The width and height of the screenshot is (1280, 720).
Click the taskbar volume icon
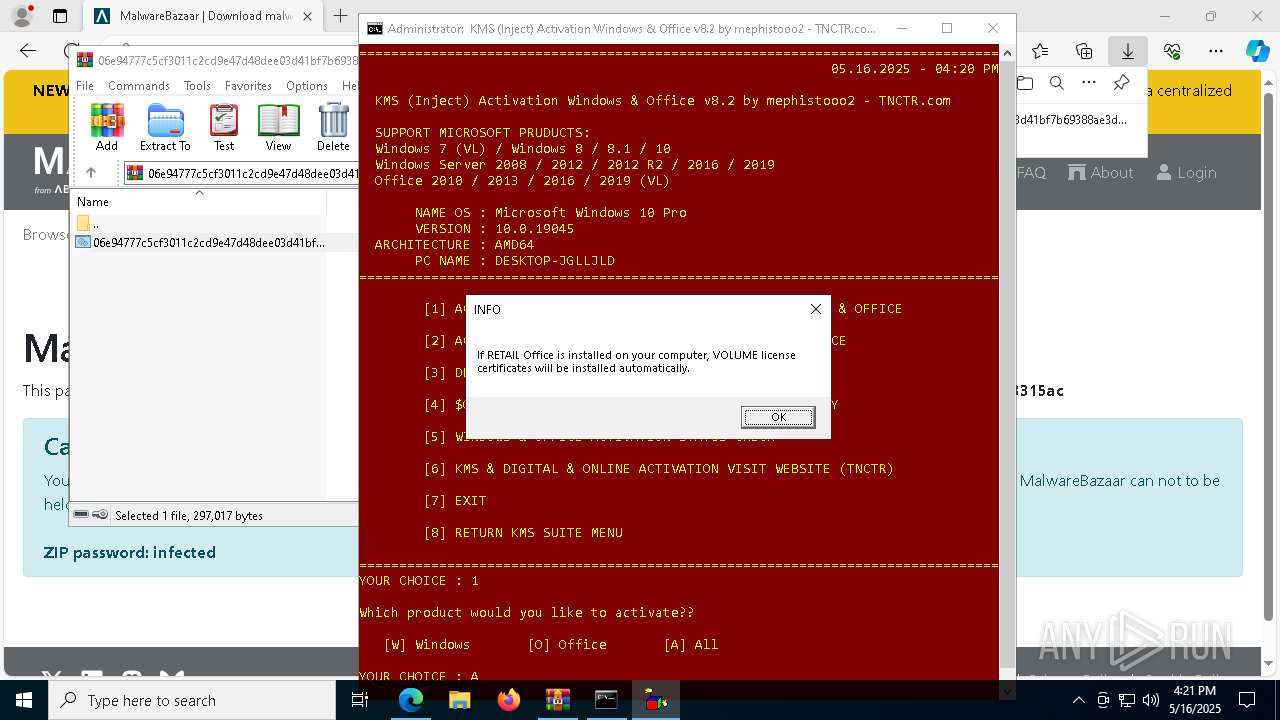pos(1150,700)
